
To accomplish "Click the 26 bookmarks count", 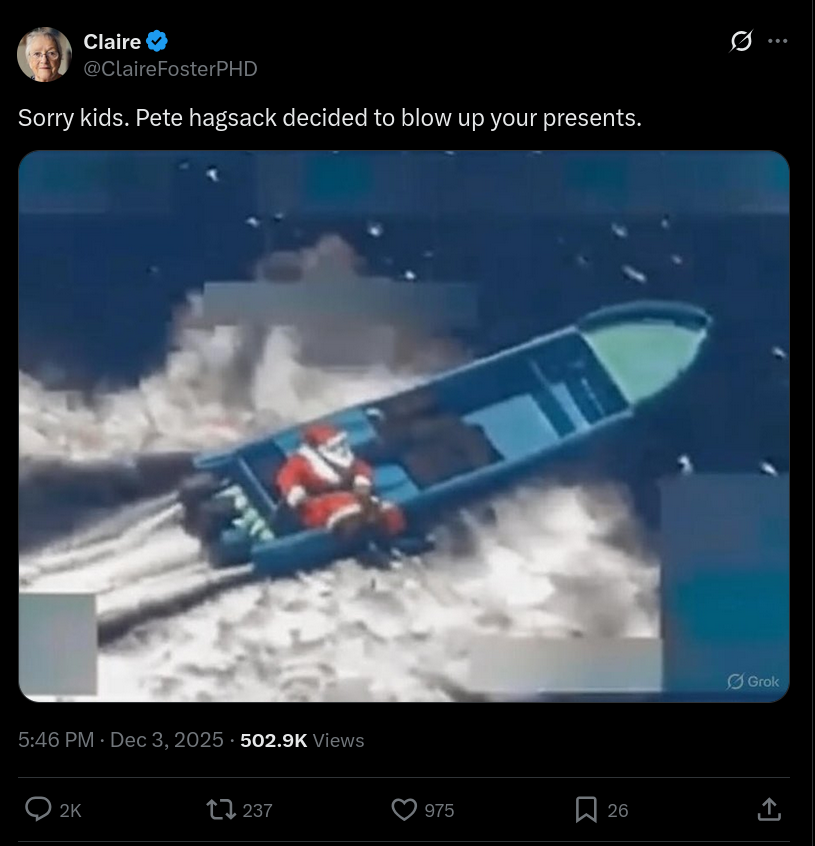I will pos(618,810).
